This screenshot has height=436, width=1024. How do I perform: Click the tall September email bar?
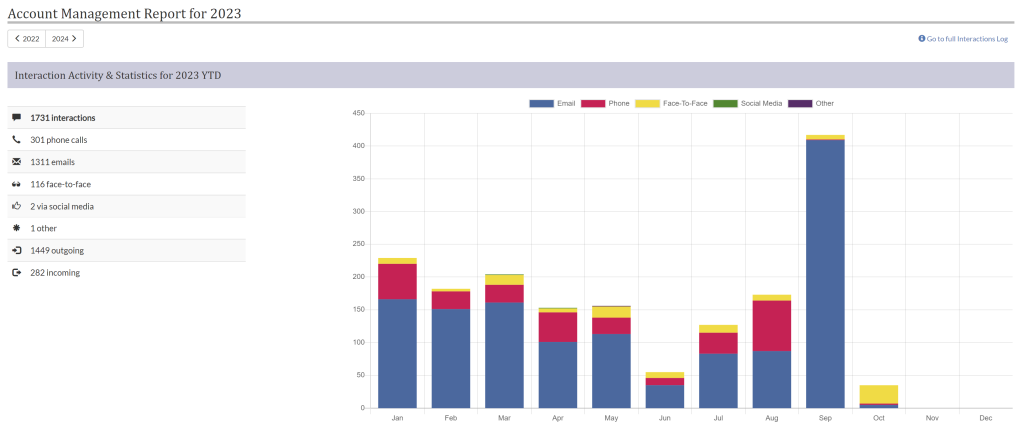click(x=825, y=273)
